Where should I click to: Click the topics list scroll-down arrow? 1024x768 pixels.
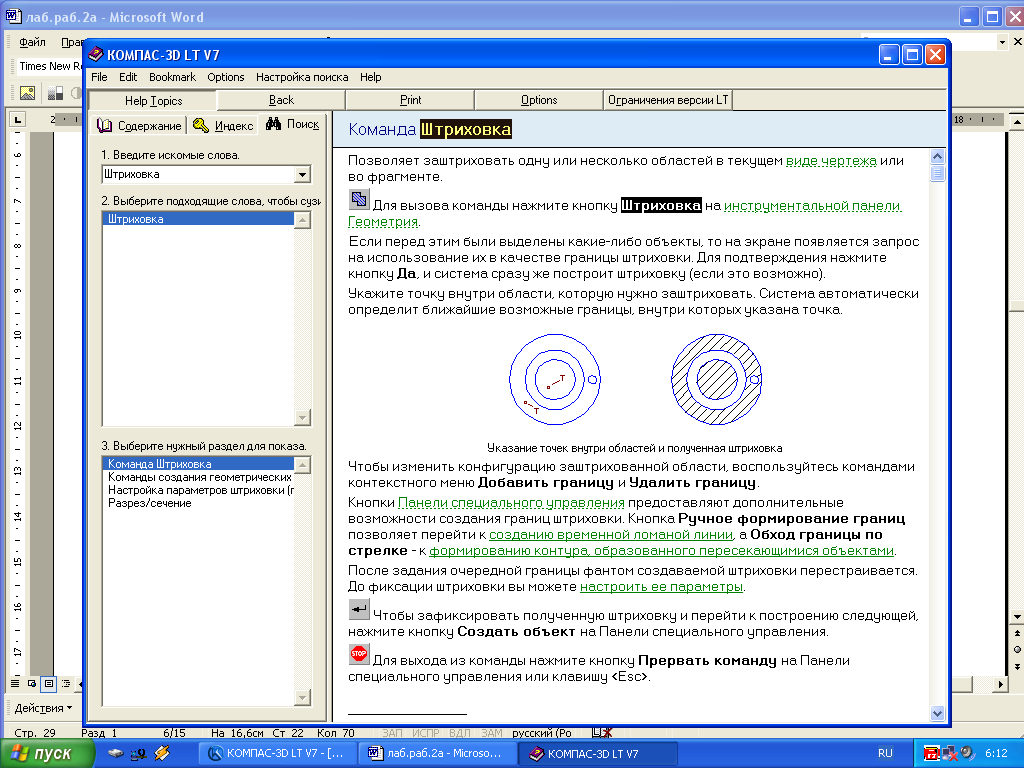[x=302, y=697]
